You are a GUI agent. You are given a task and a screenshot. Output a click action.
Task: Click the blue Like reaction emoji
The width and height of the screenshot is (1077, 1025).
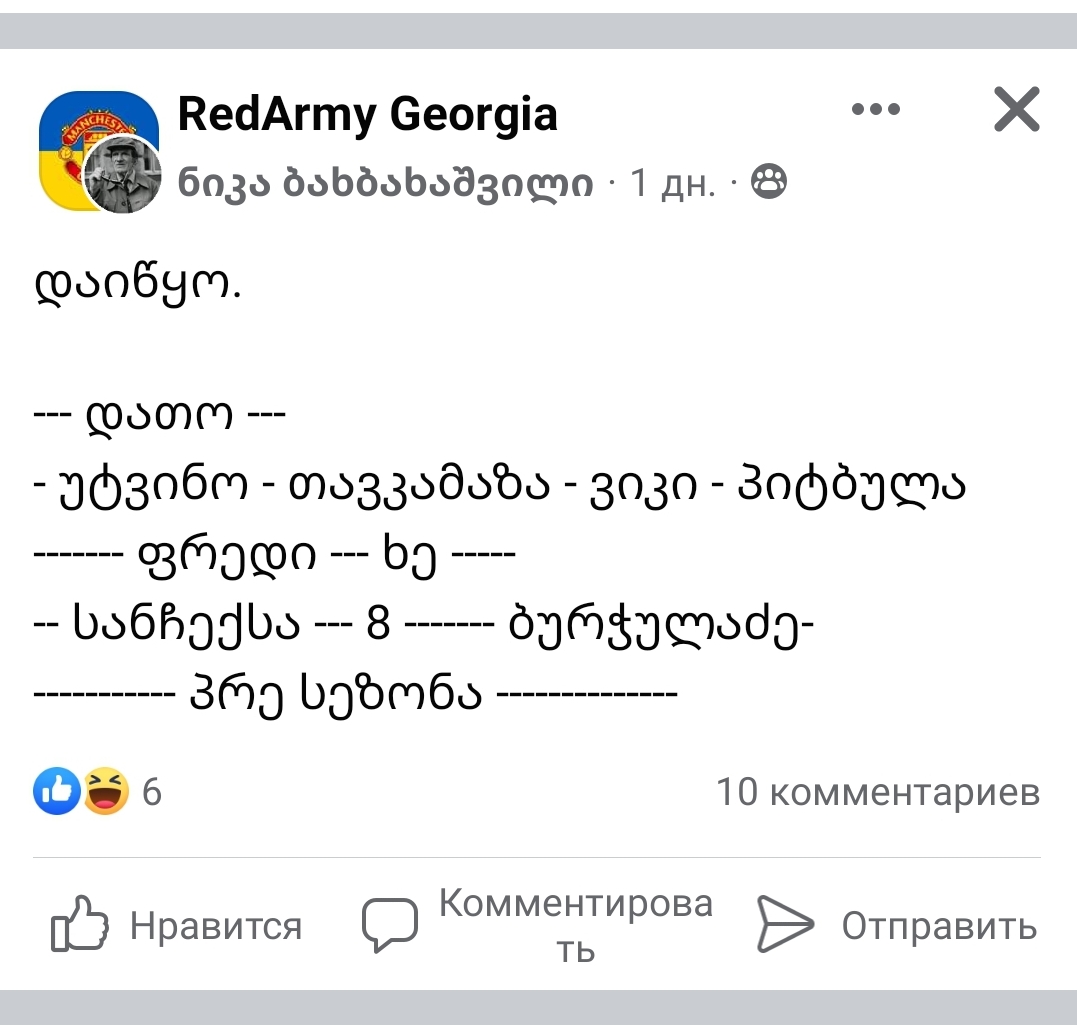(57, 792)
